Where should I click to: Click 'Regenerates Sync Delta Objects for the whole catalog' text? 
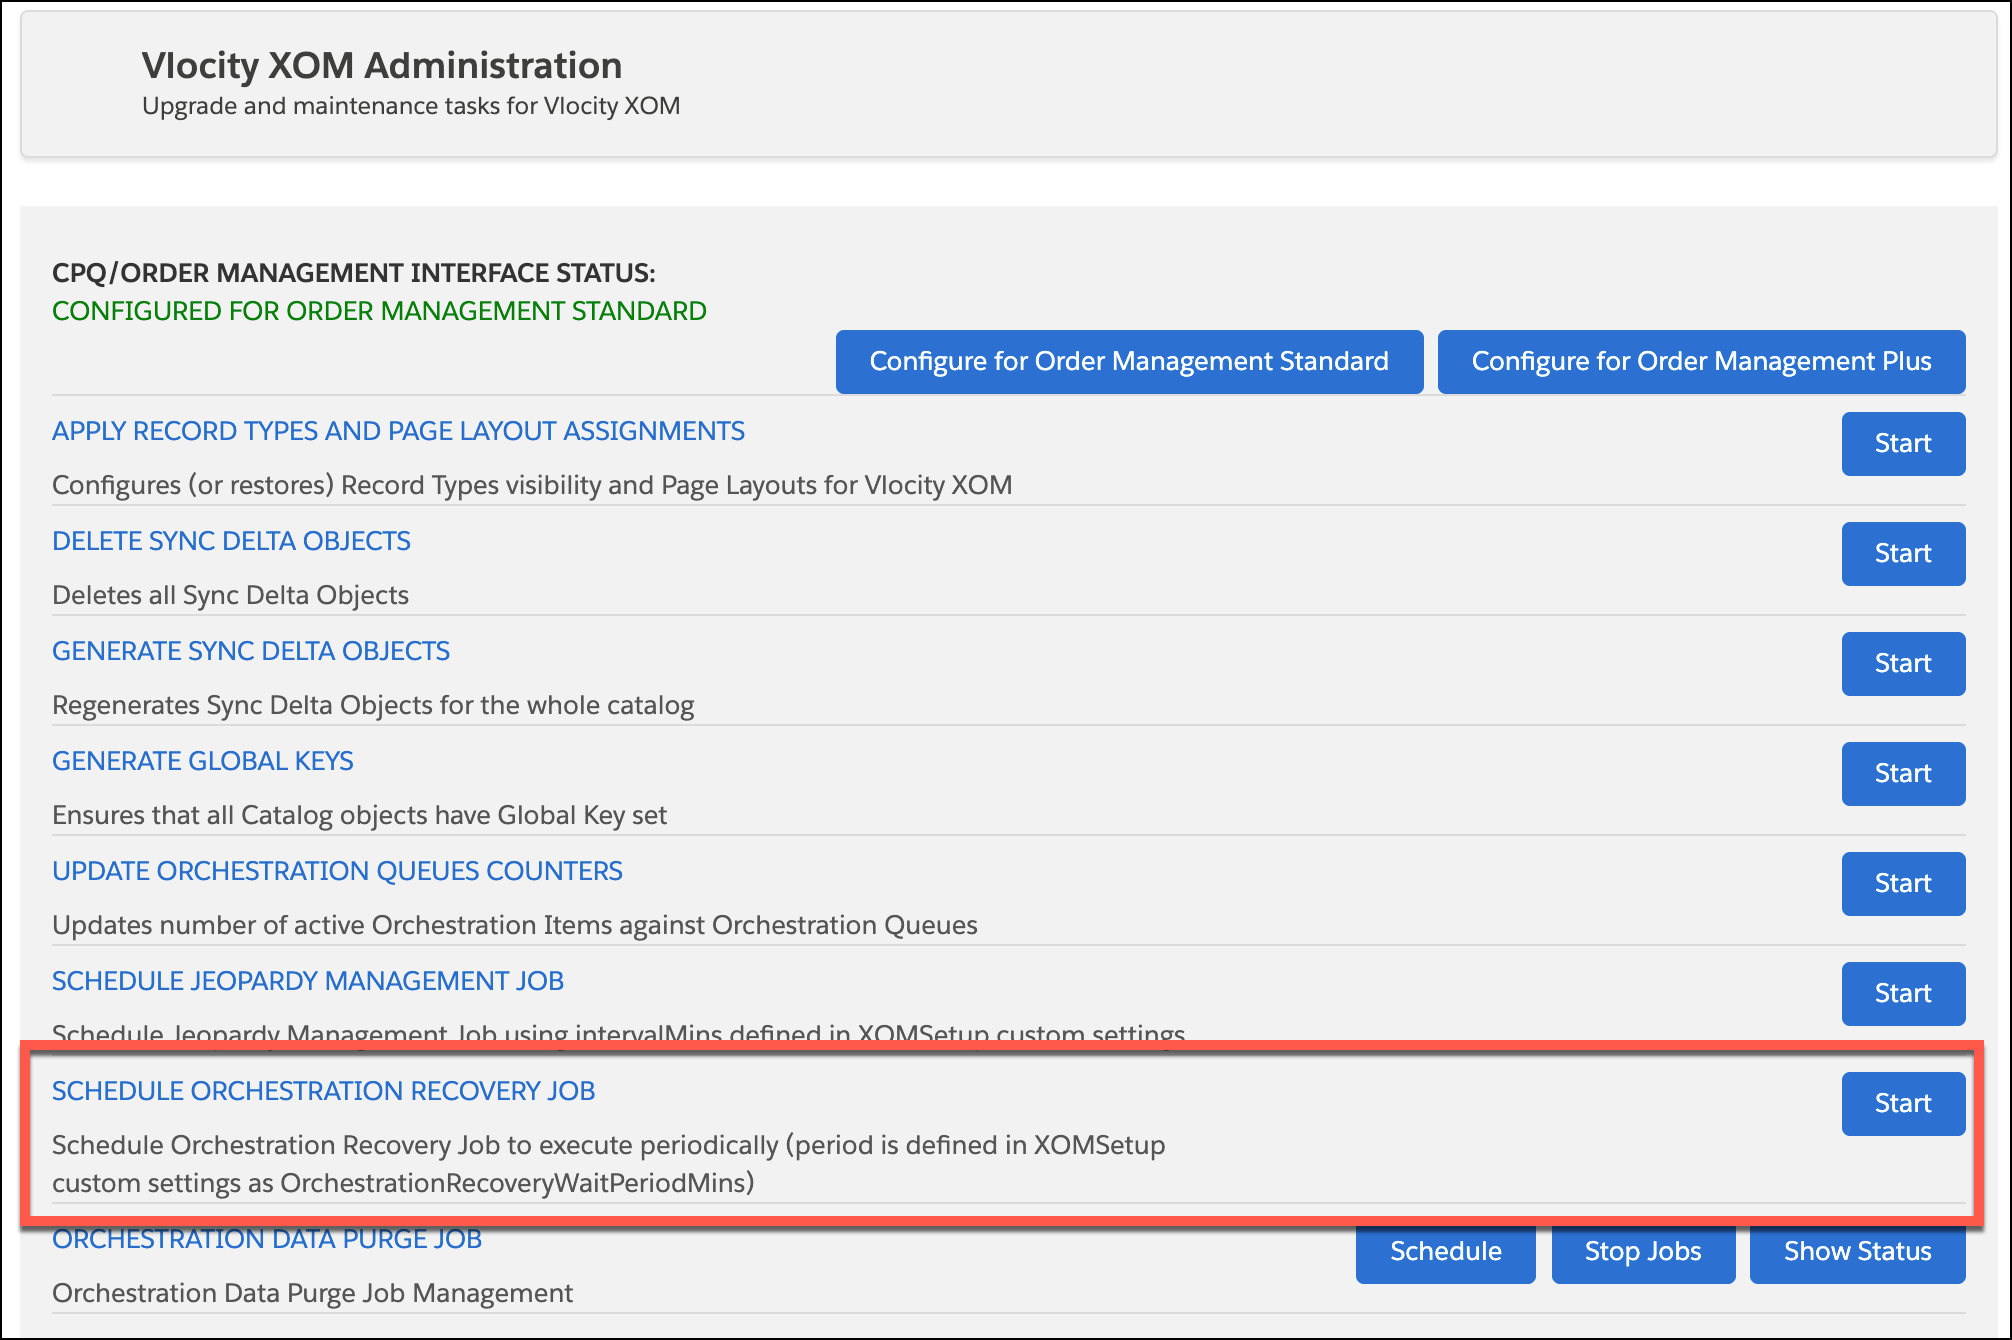[373, 705]
